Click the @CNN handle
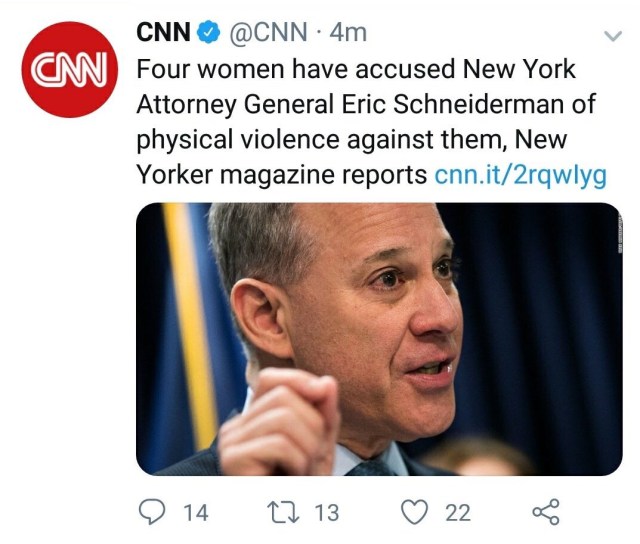Image resolution: width=640 pixels, height=544 pixels. point(270,33)
